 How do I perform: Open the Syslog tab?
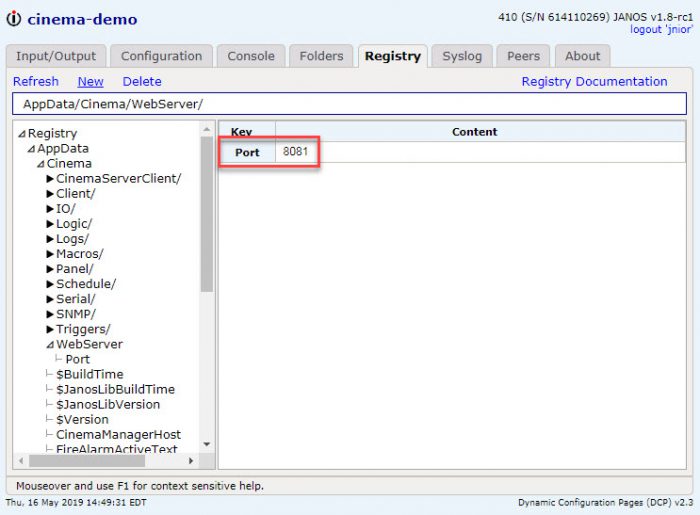(x=462, y=56)
